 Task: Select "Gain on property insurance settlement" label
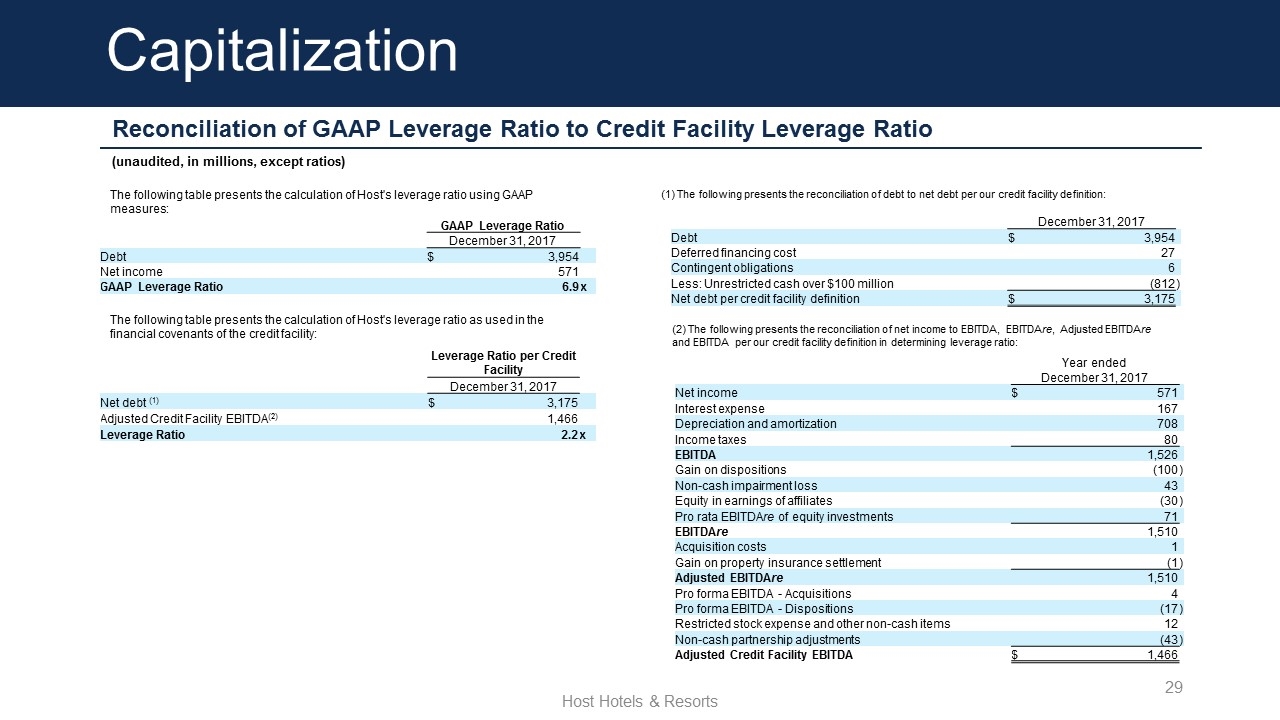[x=778, y=562]
